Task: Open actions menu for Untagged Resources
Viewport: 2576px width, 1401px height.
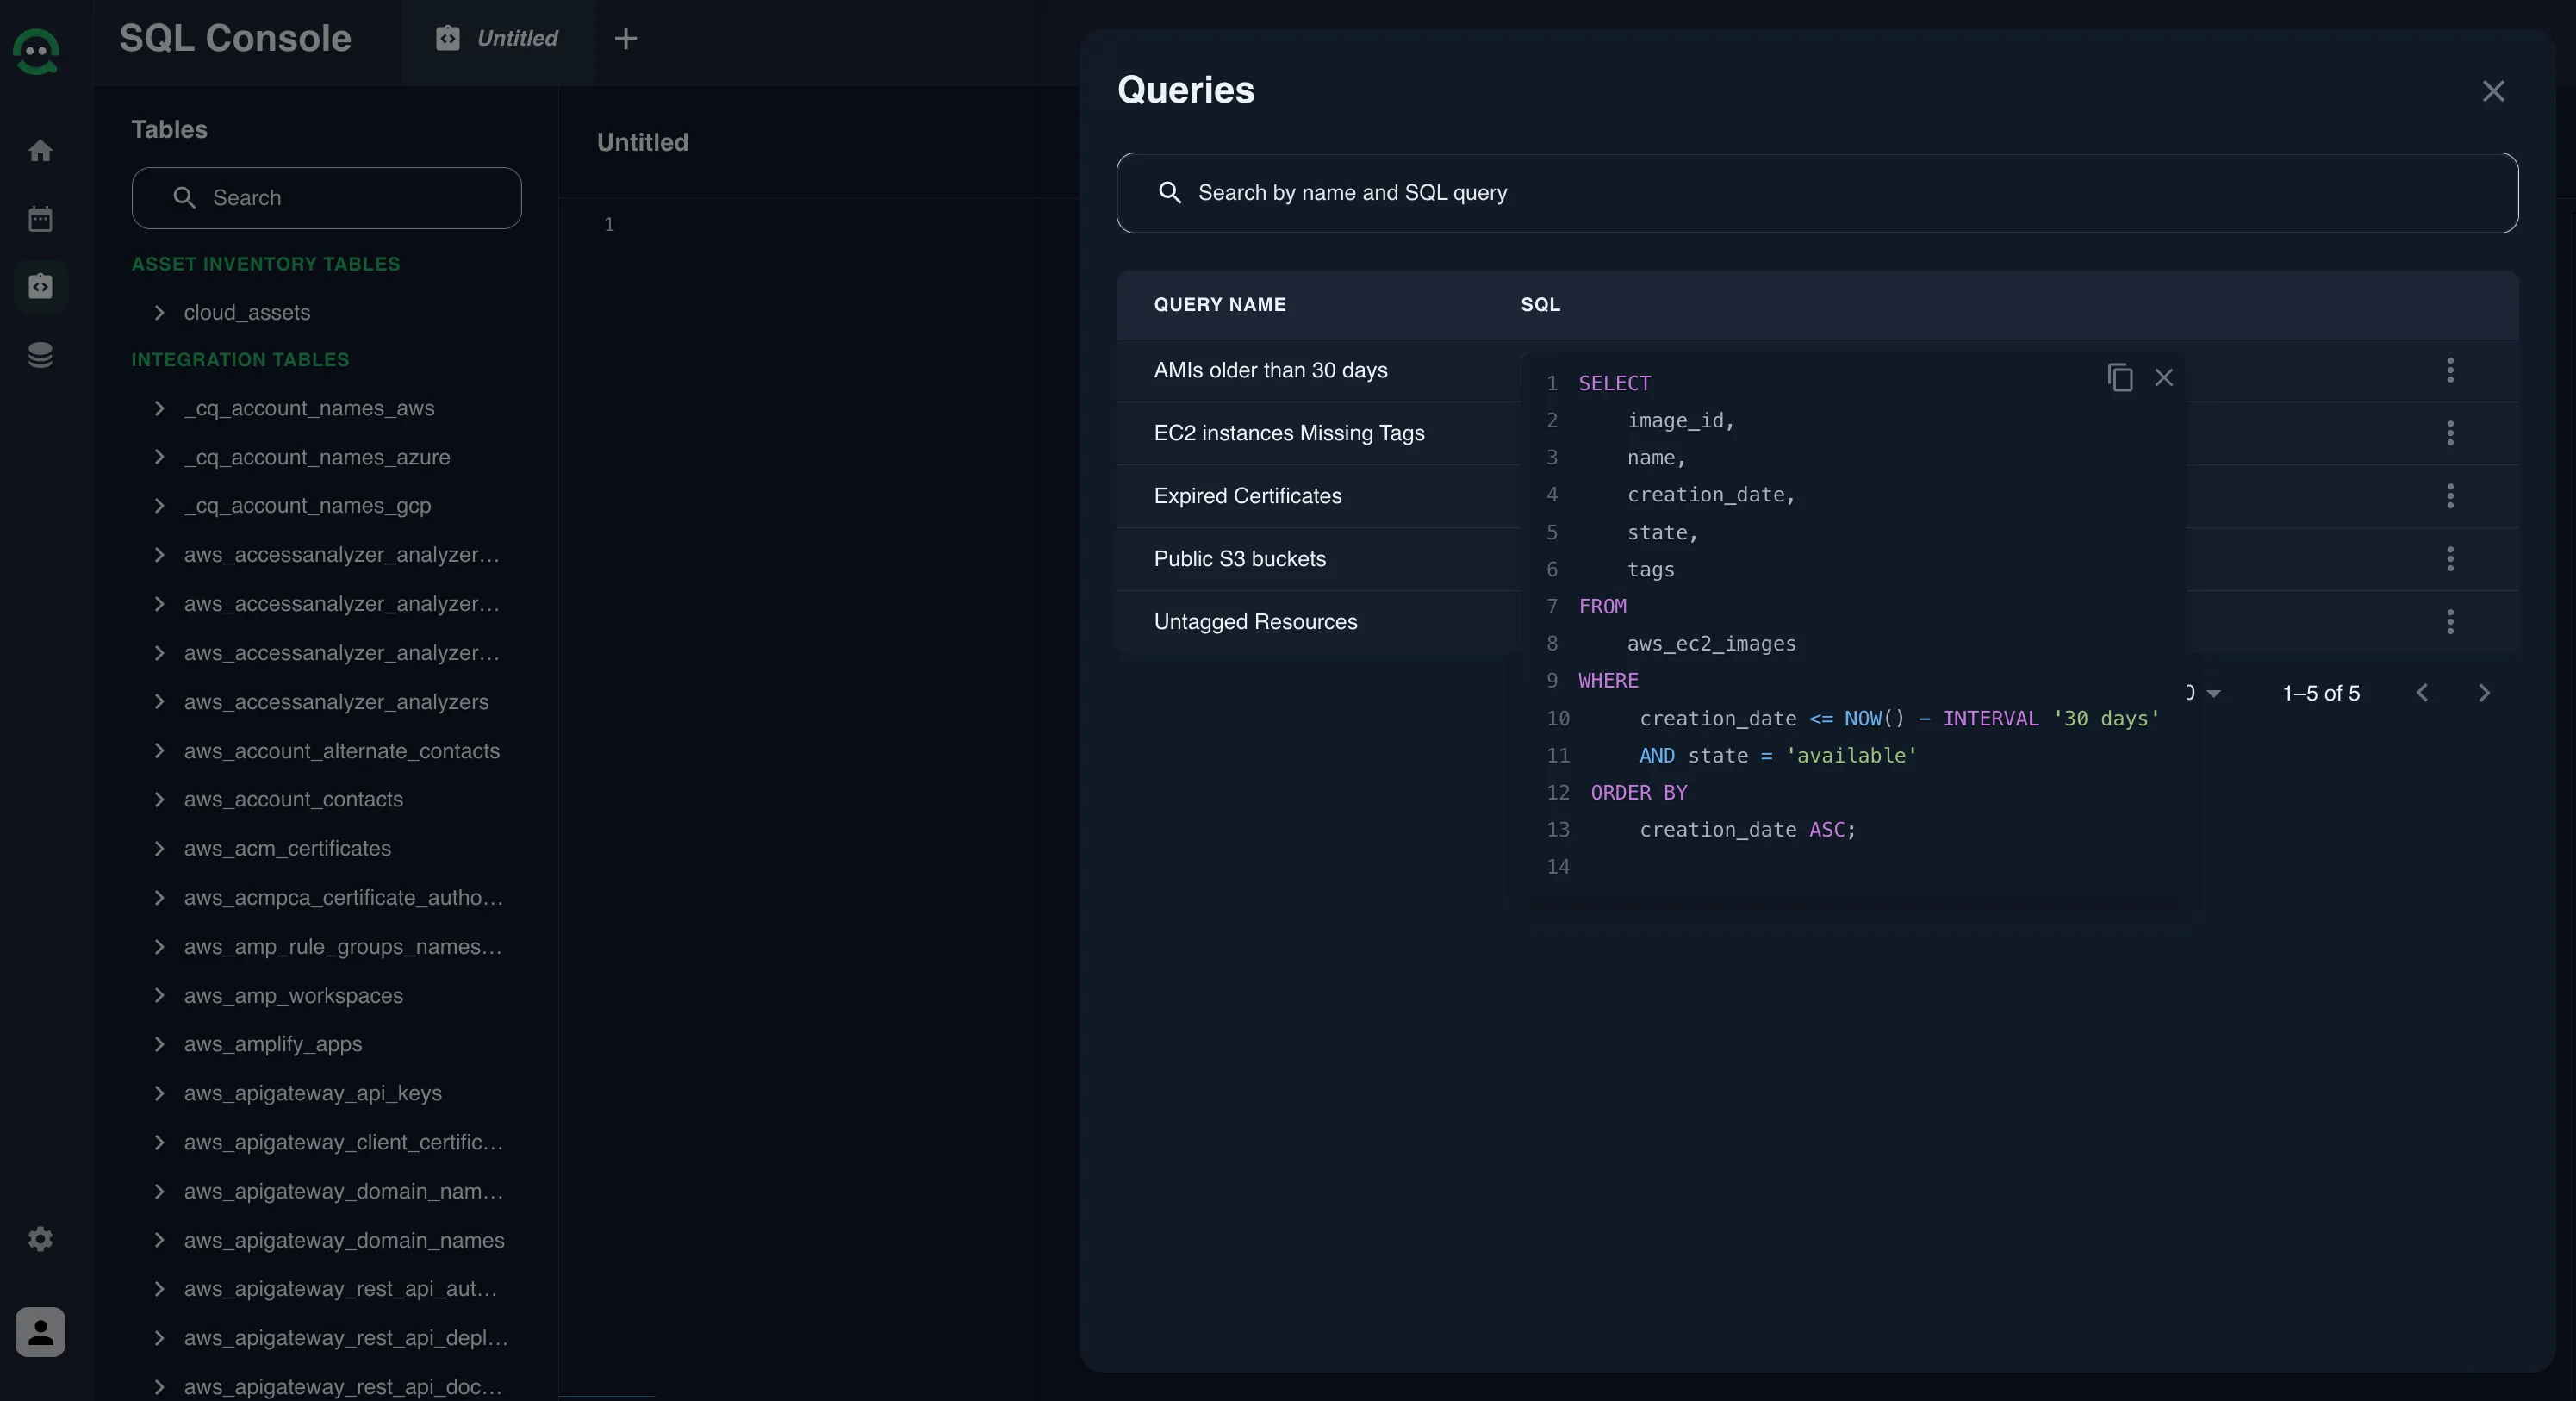Action: [2450, 622]
